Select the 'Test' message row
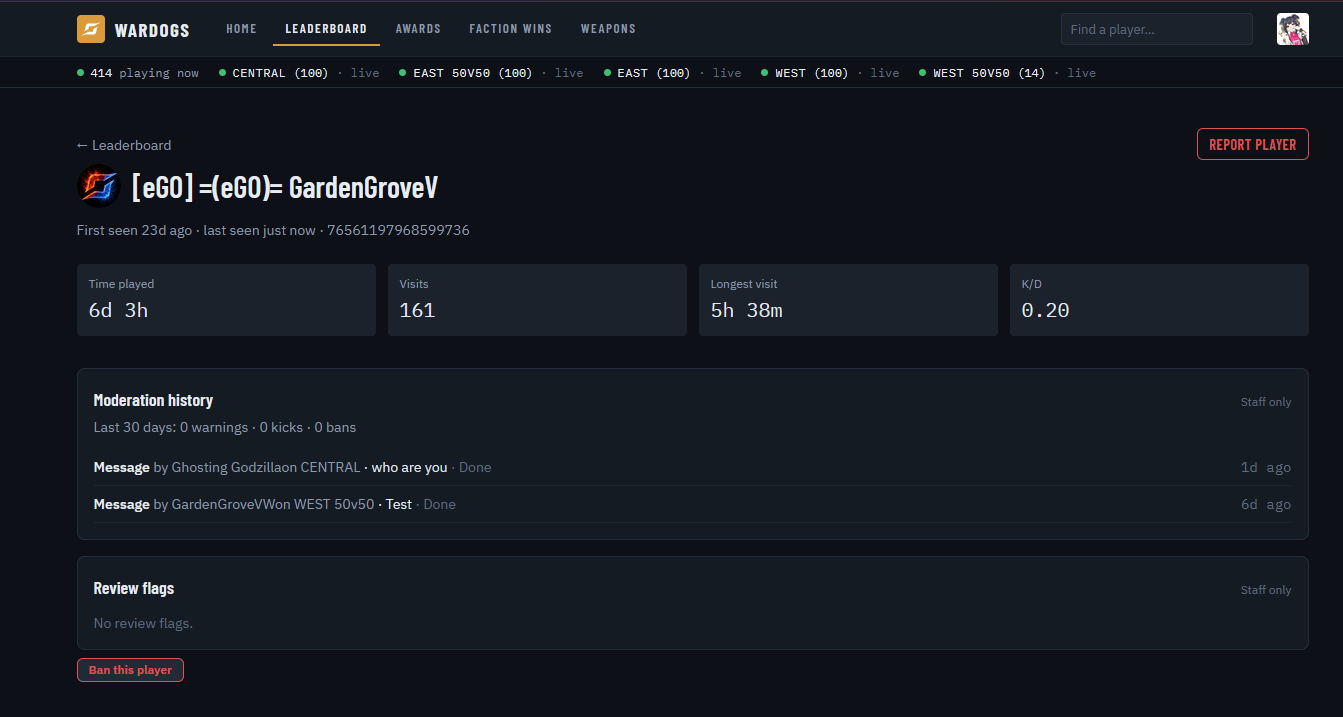 692,504
